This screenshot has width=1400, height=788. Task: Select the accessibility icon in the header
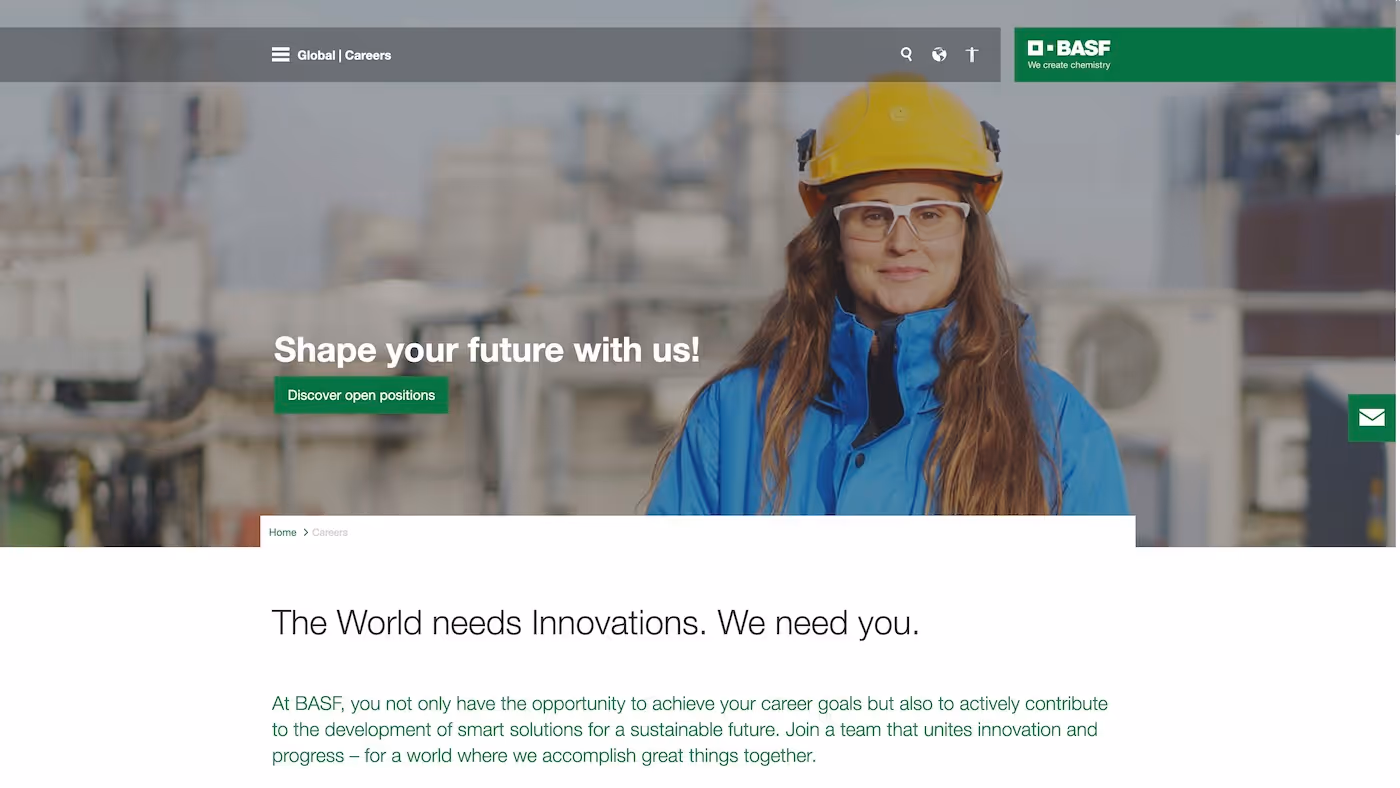click(969, 53)
